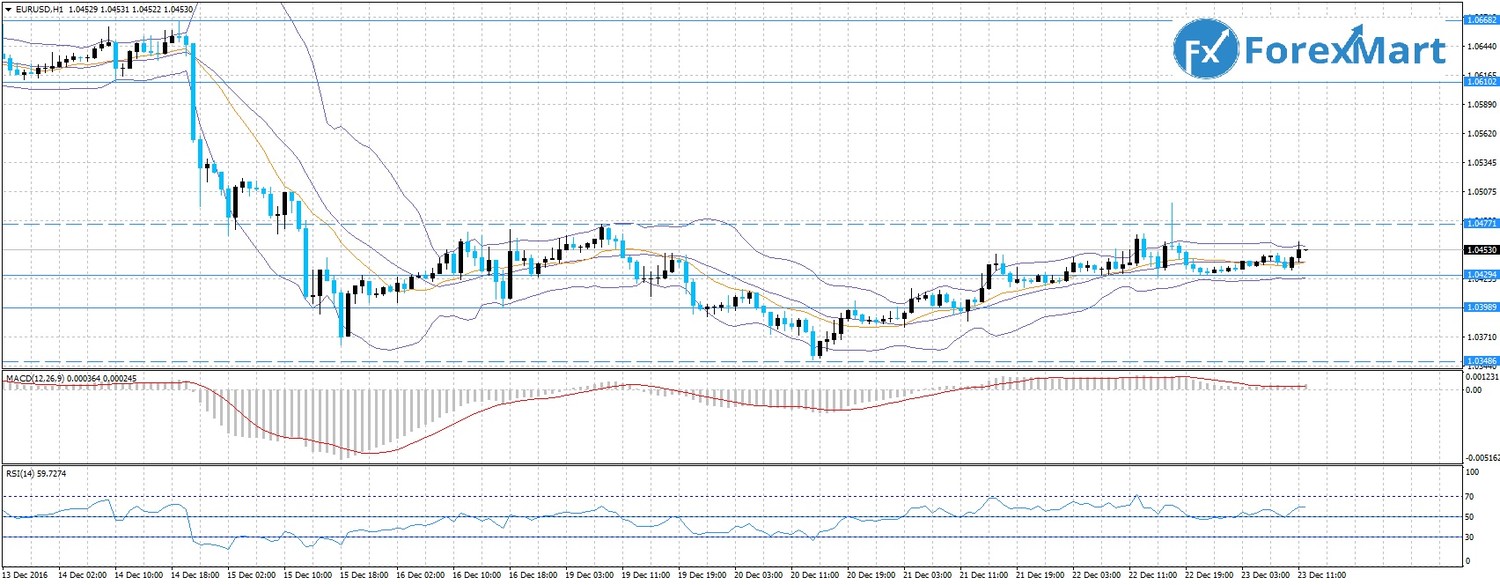The height and width of the screenshot is (585, 1500).
Task: Select the 1.04771 dashed level price tag
Action: (x=1480, y=224)
